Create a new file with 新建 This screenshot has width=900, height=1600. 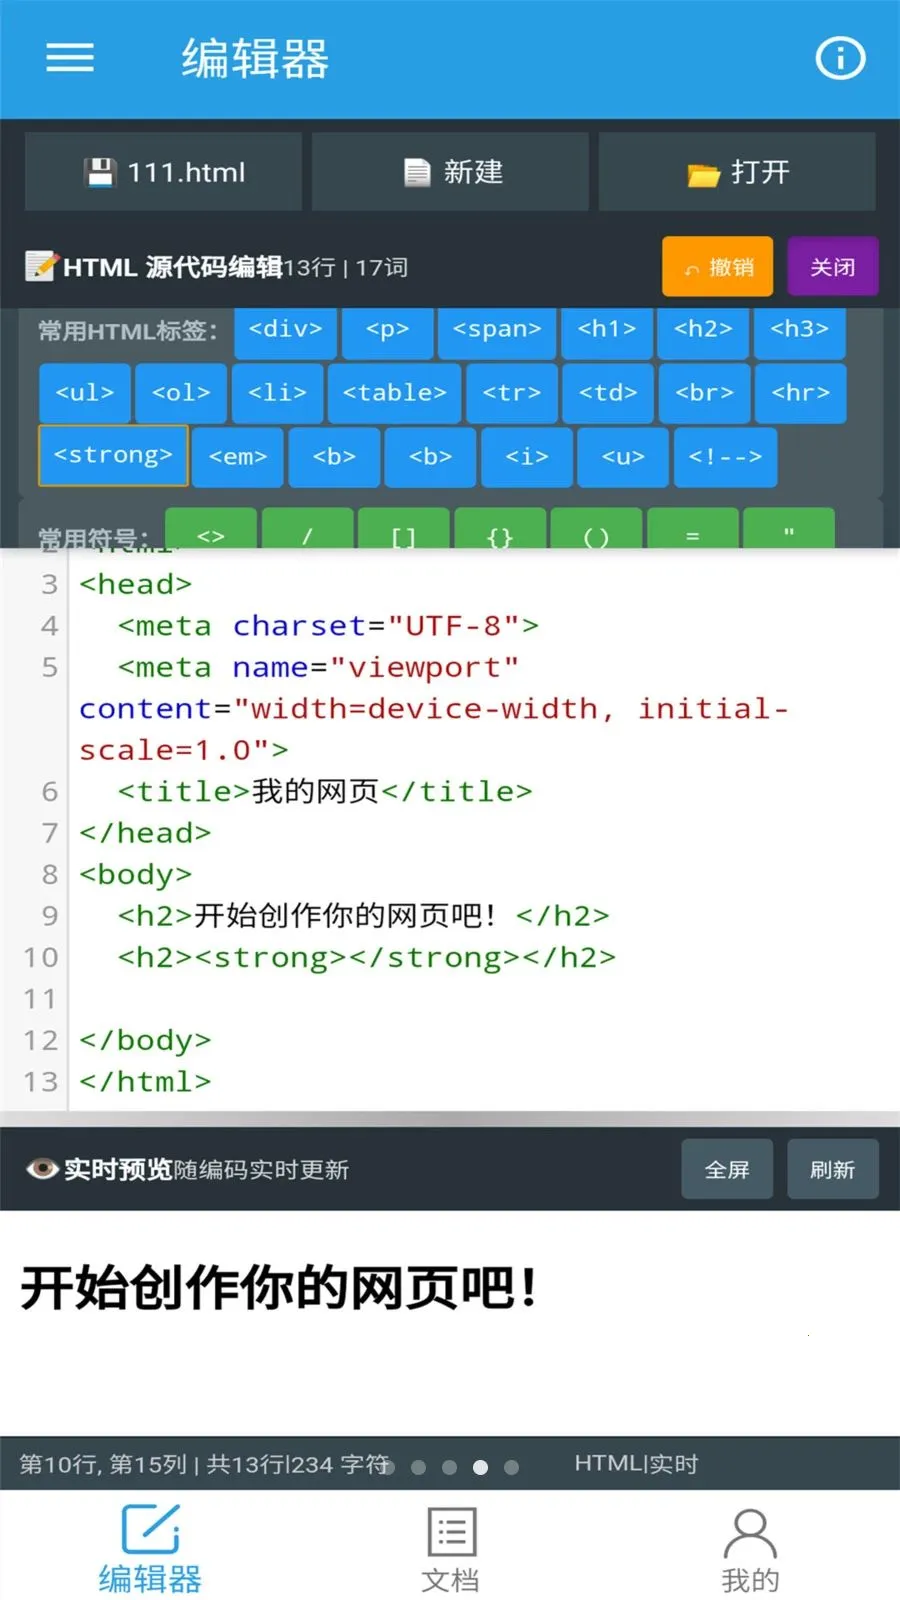click(x=451, y=172)
